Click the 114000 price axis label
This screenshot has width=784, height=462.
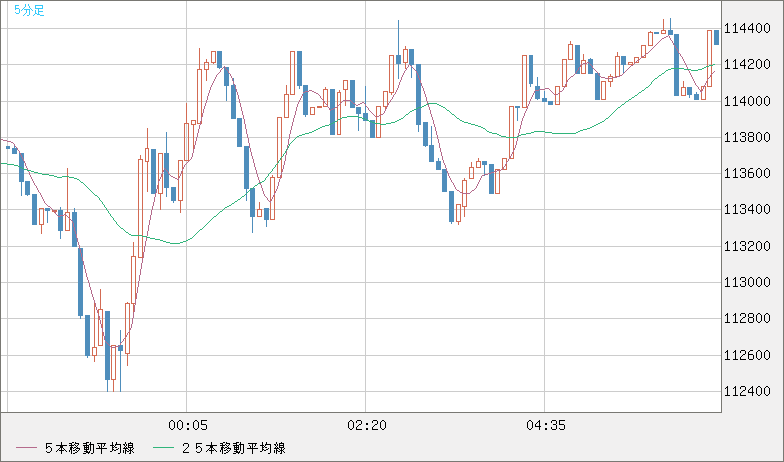[x=748, y=101]
